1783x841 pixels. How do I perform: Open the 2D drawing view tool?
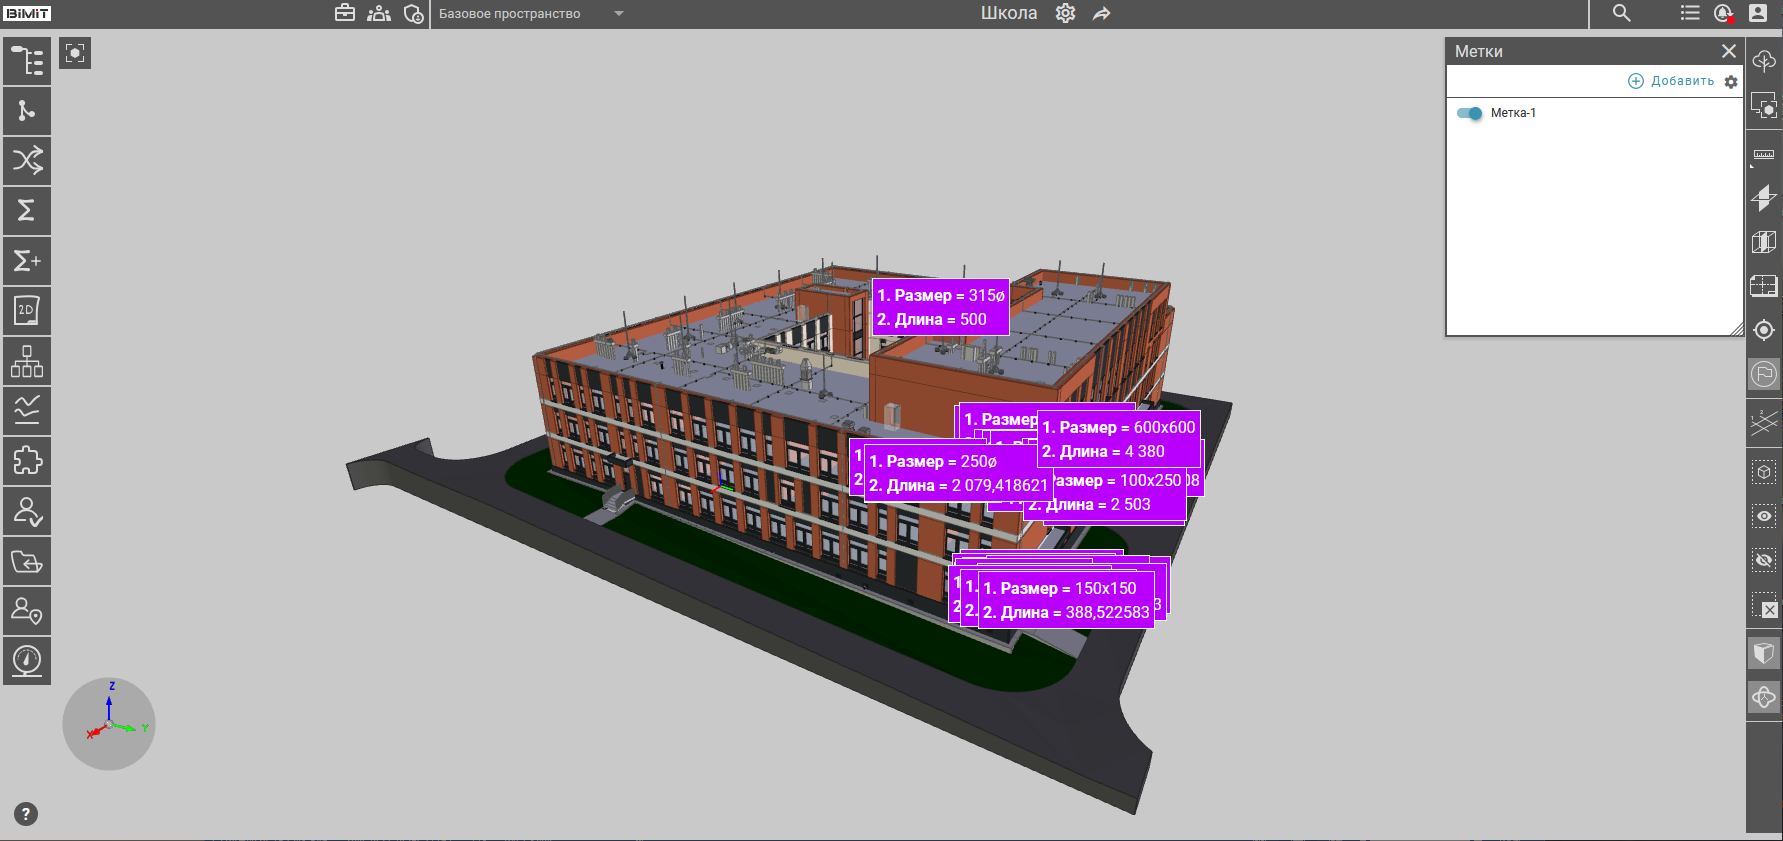coord(27,311)
